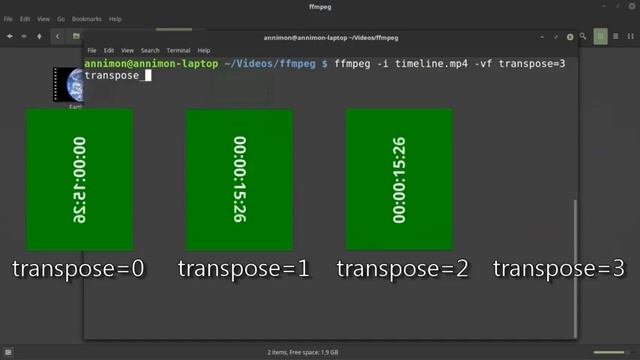Open the Terminal menu in the terminal window
The height and width of the screenshot is (360, 640).
(x=178, y=51)
